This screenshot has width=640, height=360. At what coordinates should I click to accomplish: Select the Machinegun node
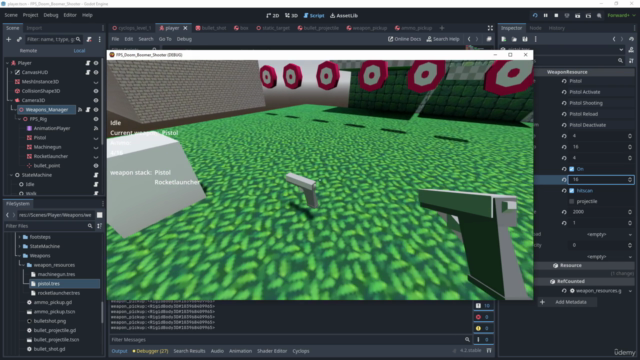pyautogui.click(x=47, y=147)
